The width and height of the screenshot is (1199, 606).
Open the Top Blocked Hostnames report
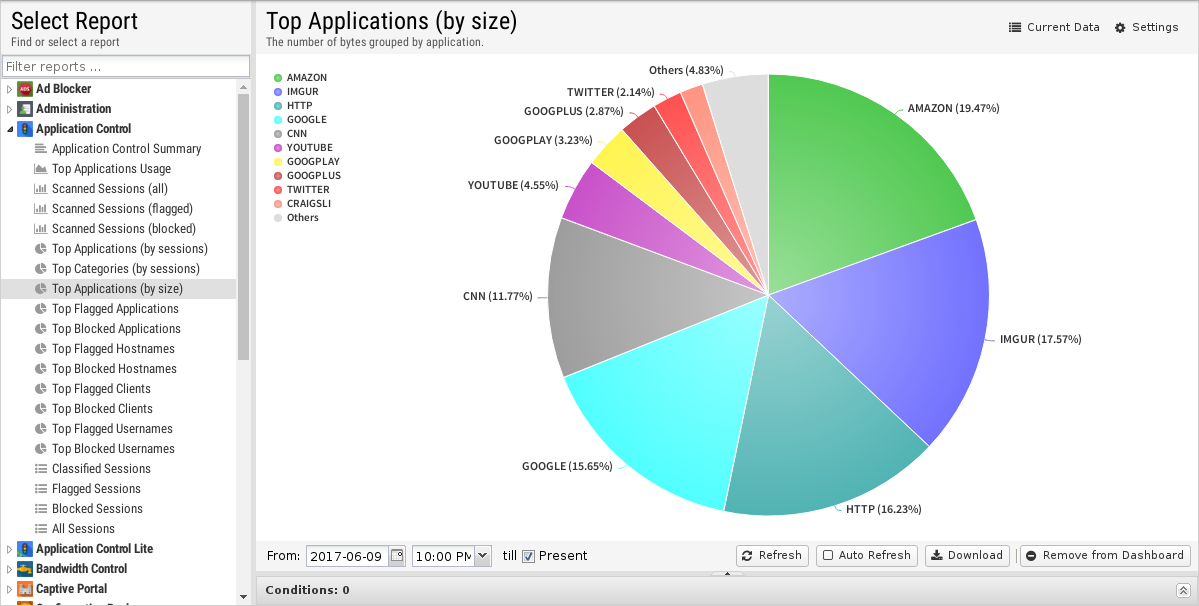114,368
